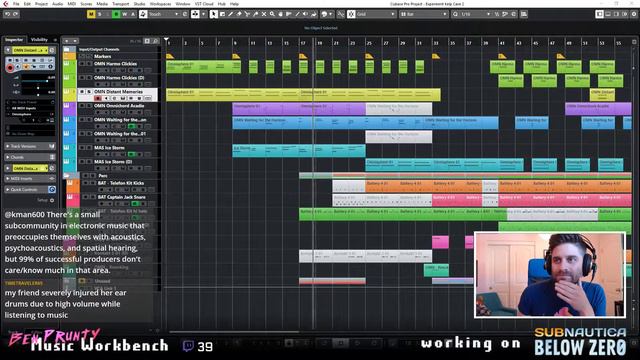Switch to the Inspector tab
The image size is (640, 360).
point(14,40)
